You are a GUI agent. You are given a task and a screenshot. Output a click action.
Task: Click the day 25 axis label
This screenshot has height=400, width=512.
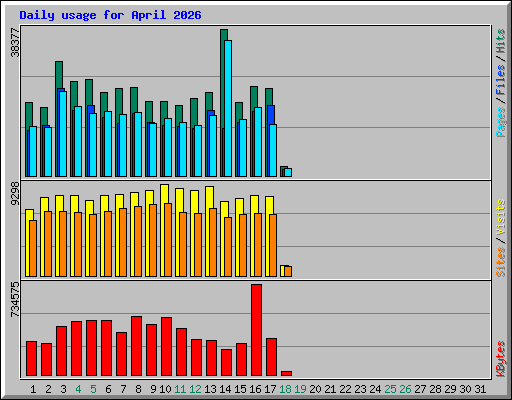[x=390, y=389]
